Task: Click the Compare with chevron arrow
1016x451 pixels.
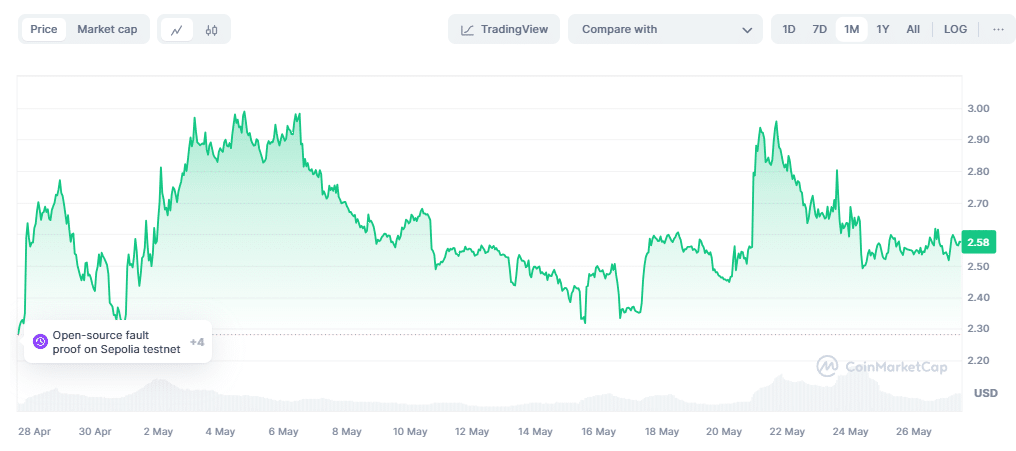Action: point(747,30)
